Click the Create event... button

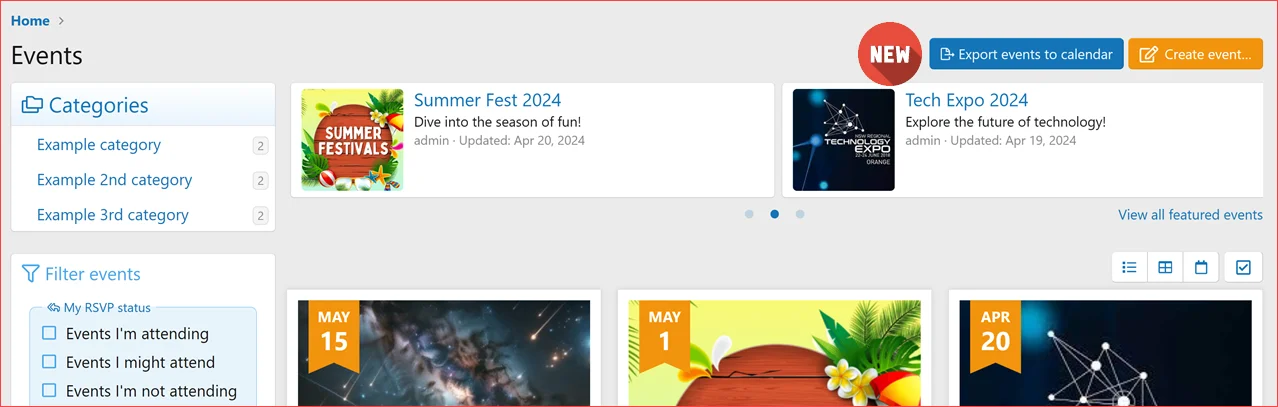1195,54
